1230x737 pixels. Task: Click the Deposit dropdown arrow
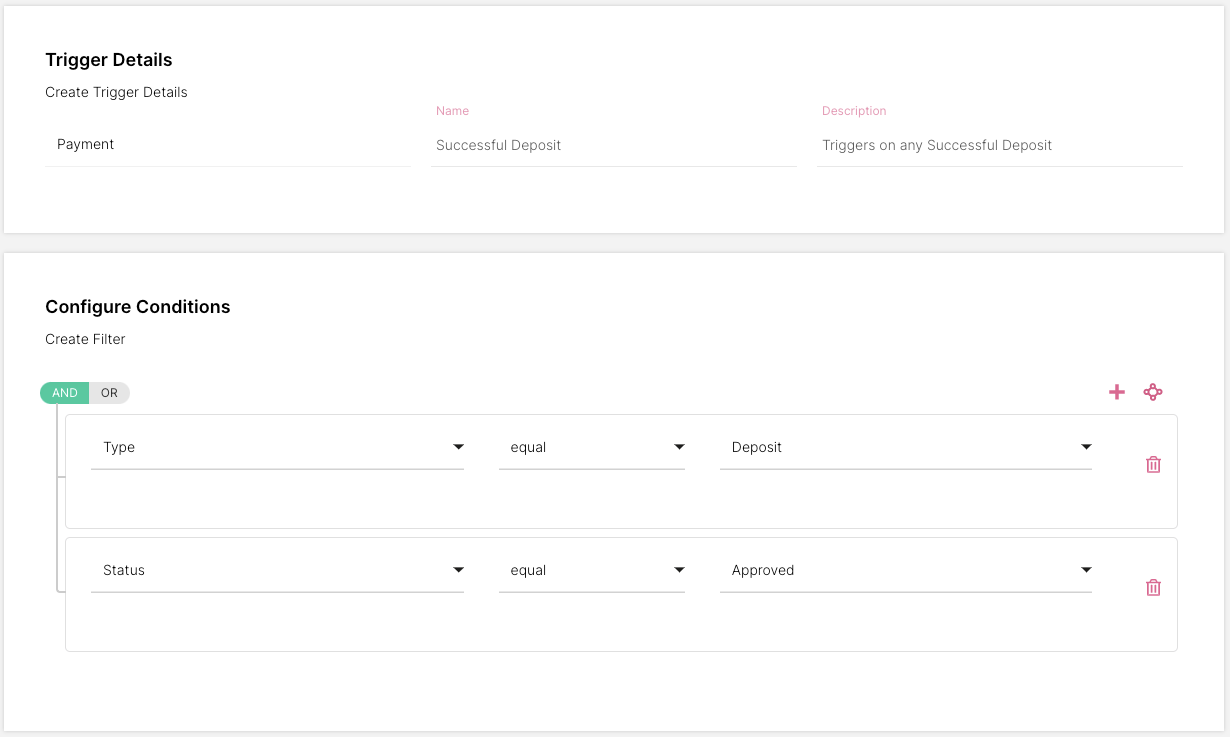click(x=1086, y=447)
